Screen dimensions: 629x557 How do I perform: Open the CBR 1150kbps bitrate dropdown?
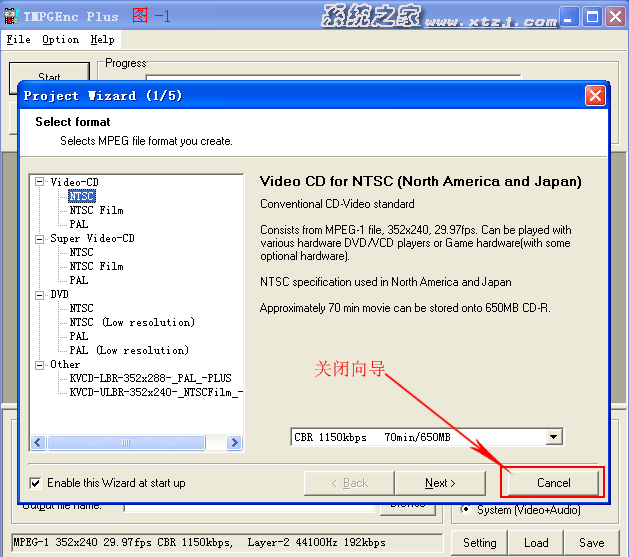pos(554,438)
